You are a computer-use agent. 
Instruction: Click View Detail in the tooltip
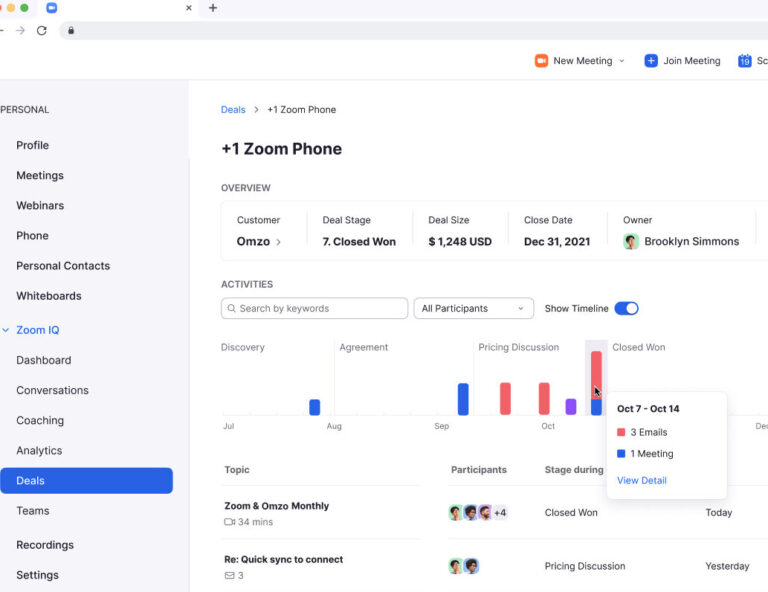pos(642,480)
